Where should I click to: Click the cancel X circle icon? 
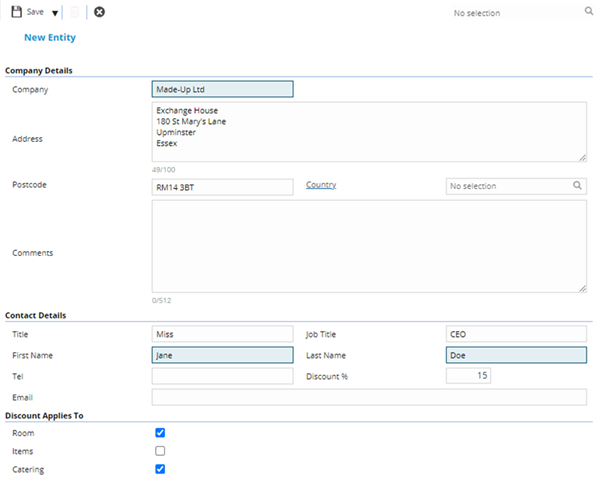click(x=99, y=12)
